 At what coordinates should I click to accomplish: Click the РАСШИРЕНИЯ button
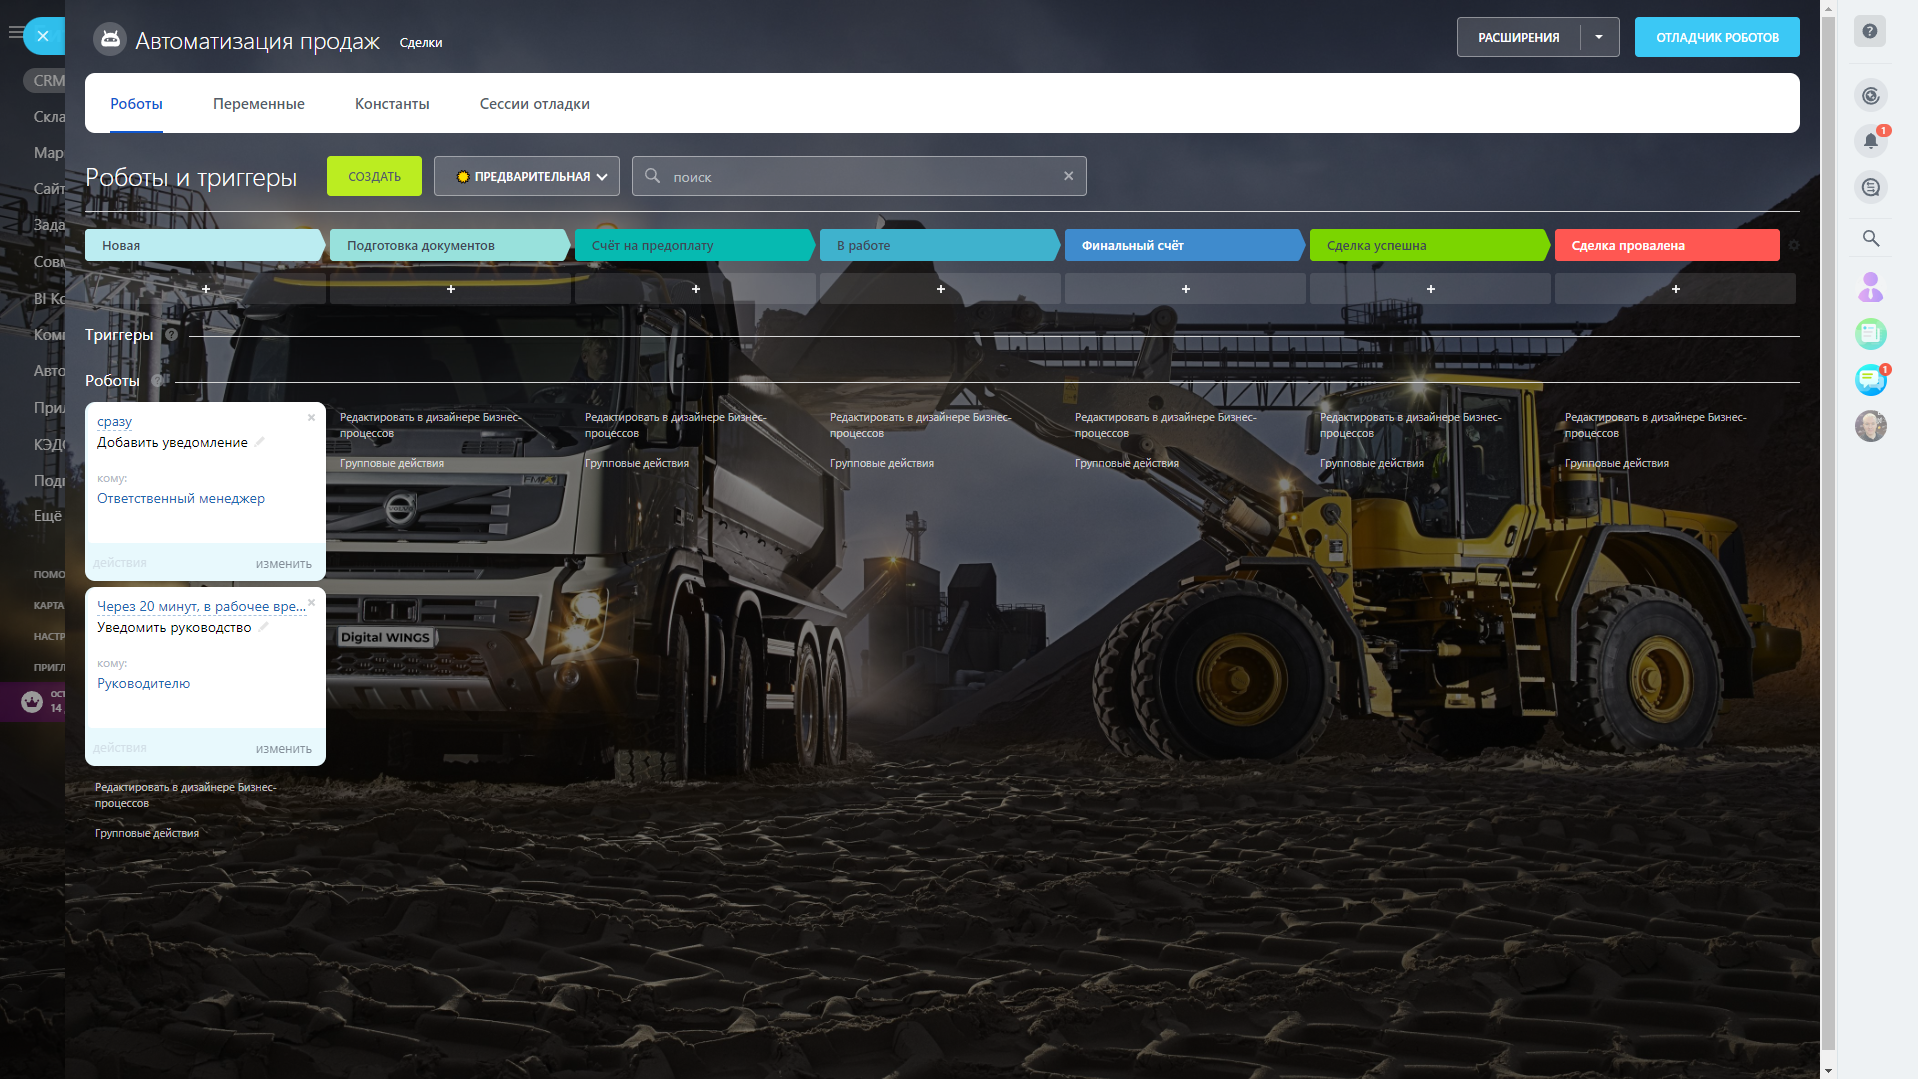tap(1518, 37)
